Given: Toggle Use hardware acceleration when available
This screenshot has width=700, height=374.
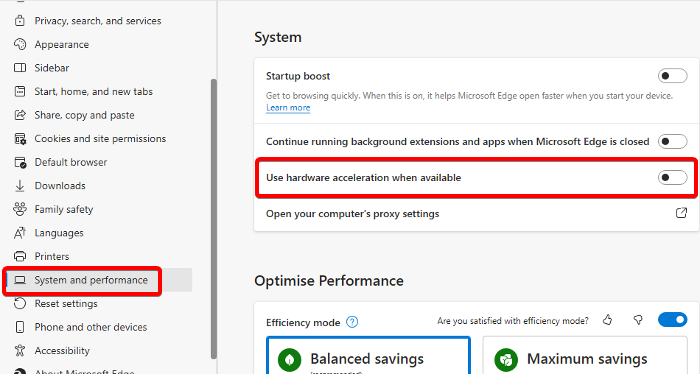Looking at the screenshot, I should (x=672, y=178).
